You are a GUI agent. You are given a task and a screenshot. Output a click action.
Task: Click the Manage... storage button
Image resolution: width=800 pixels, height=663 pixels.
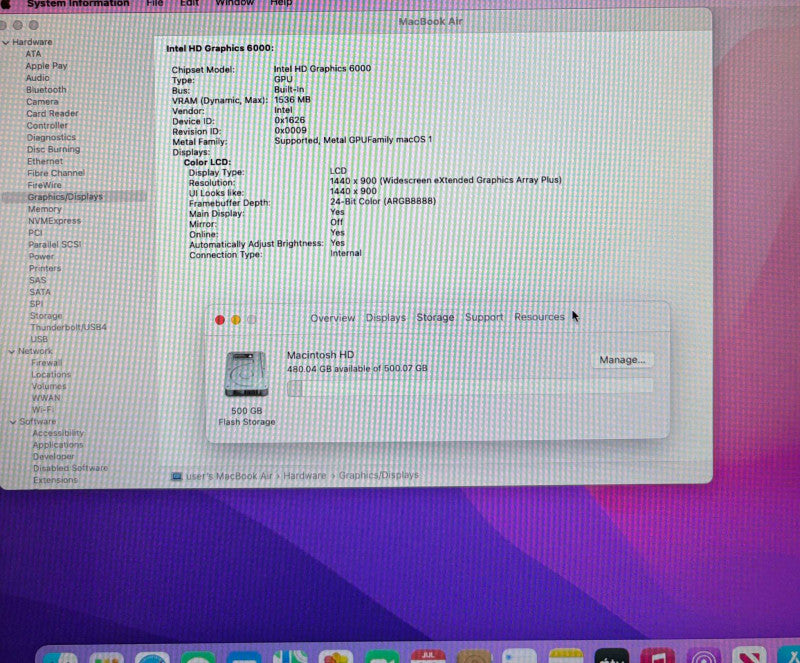tap(622, 360)
